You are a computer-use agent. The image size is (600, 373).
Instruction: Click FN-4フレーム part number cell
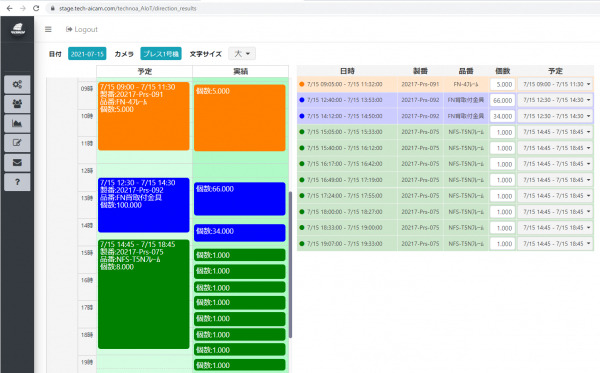point(466,84)
